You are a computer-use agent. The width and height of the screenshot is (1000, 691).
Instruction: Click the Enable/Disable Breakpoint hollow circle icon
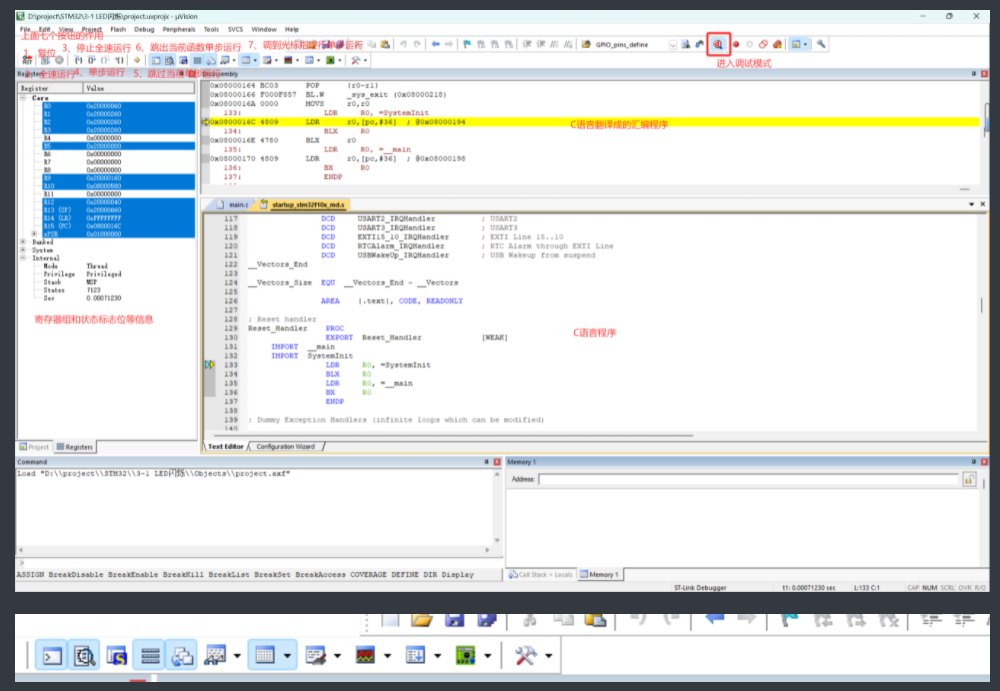click(x=749, y=44)
